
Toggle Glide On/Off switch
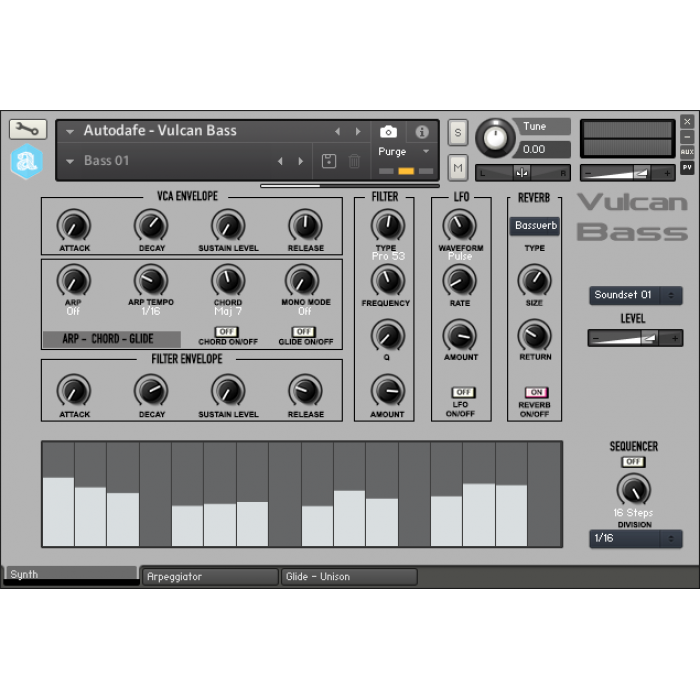(x=304, y=332)
